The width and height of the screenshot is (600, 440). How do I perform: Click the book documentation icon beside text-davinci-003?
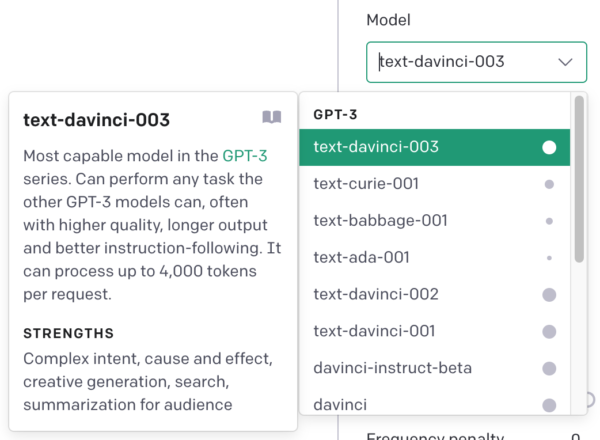point(272,118)
